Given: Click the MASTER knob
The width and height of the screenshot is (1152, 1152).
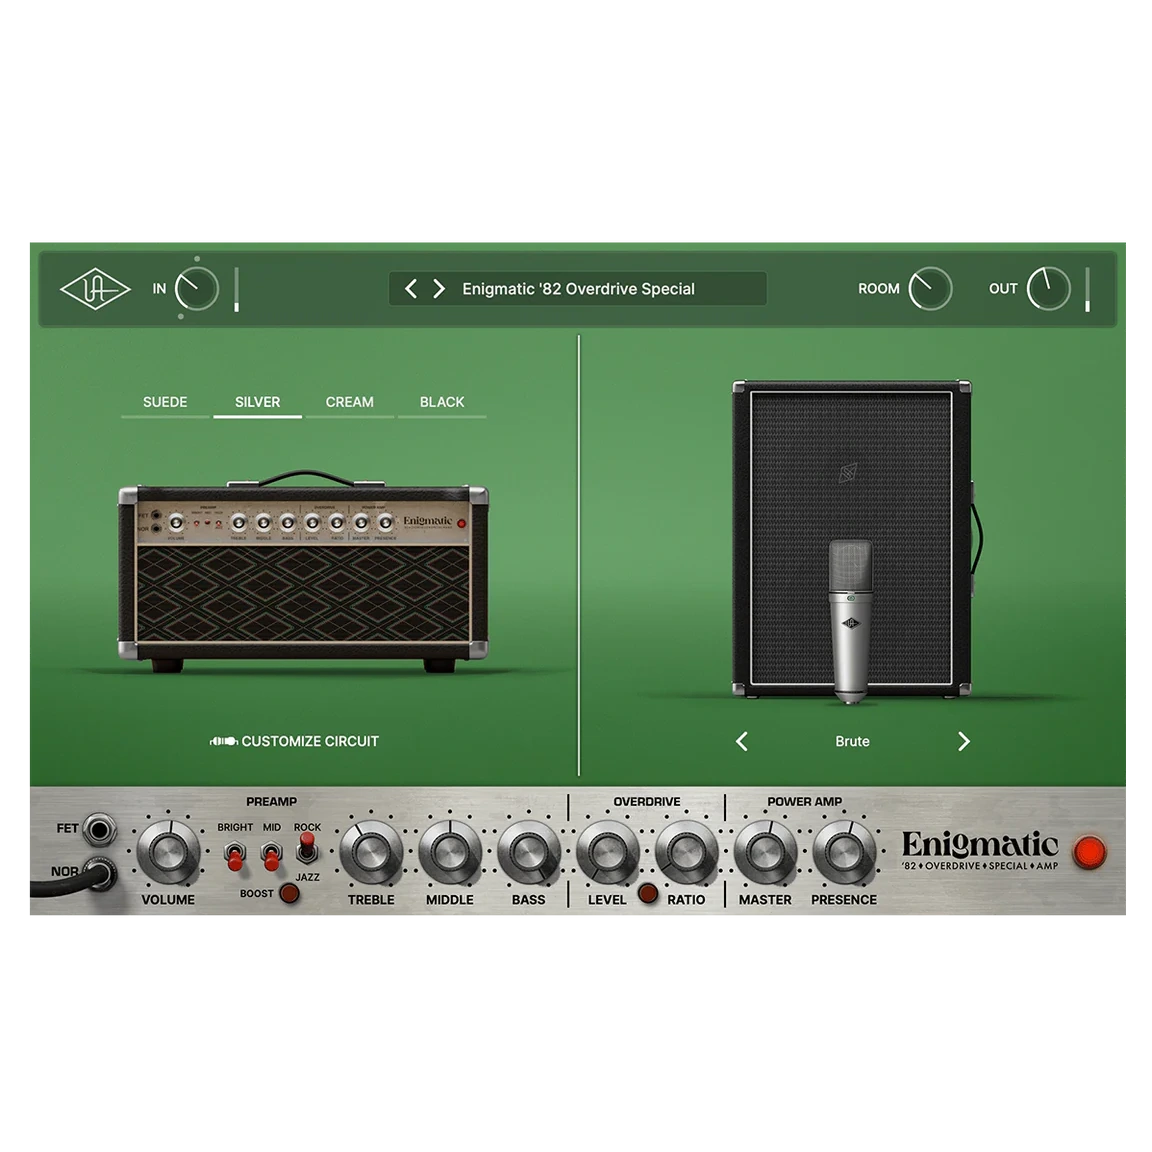Looking at the screenshot, I should [766, 852].
